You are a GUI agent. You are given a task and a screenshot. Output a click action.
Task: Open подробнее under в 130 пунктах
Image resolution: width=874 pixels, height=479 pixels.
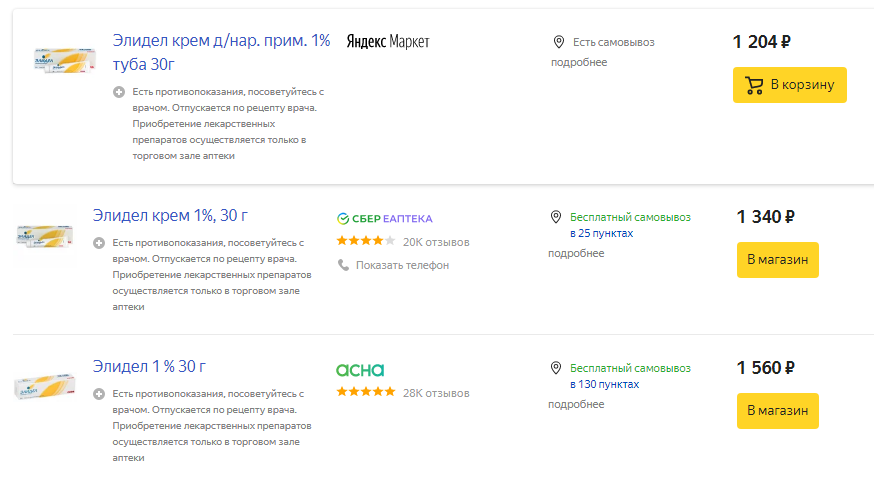point(576,404)
